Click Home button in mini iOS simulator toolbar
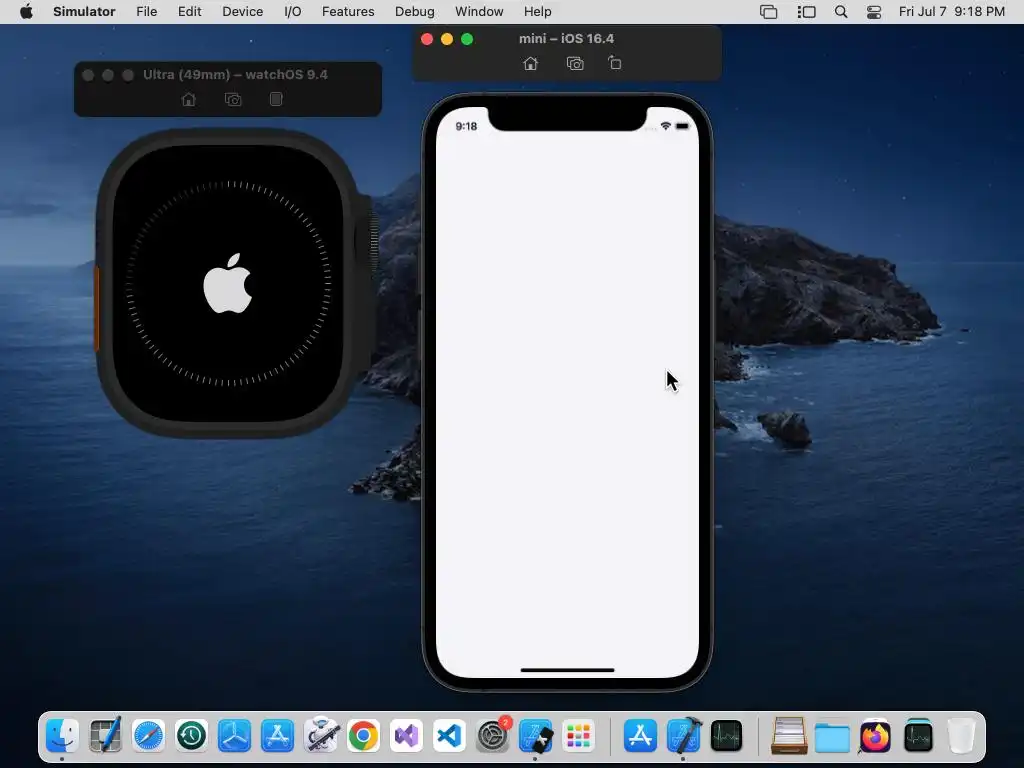 [x=530, y=63]
